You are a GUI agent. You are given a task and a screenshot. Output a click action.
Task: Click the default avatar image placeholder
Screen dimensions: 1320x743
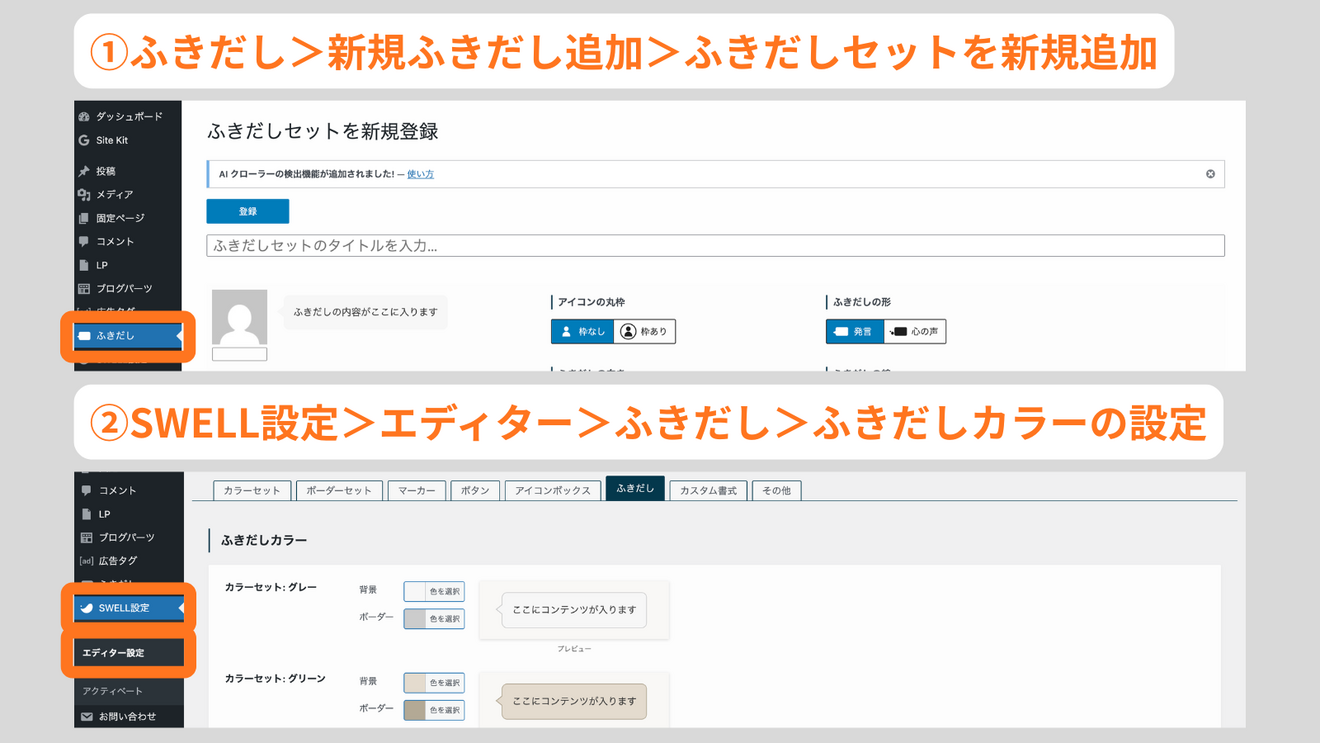point(240,318)
